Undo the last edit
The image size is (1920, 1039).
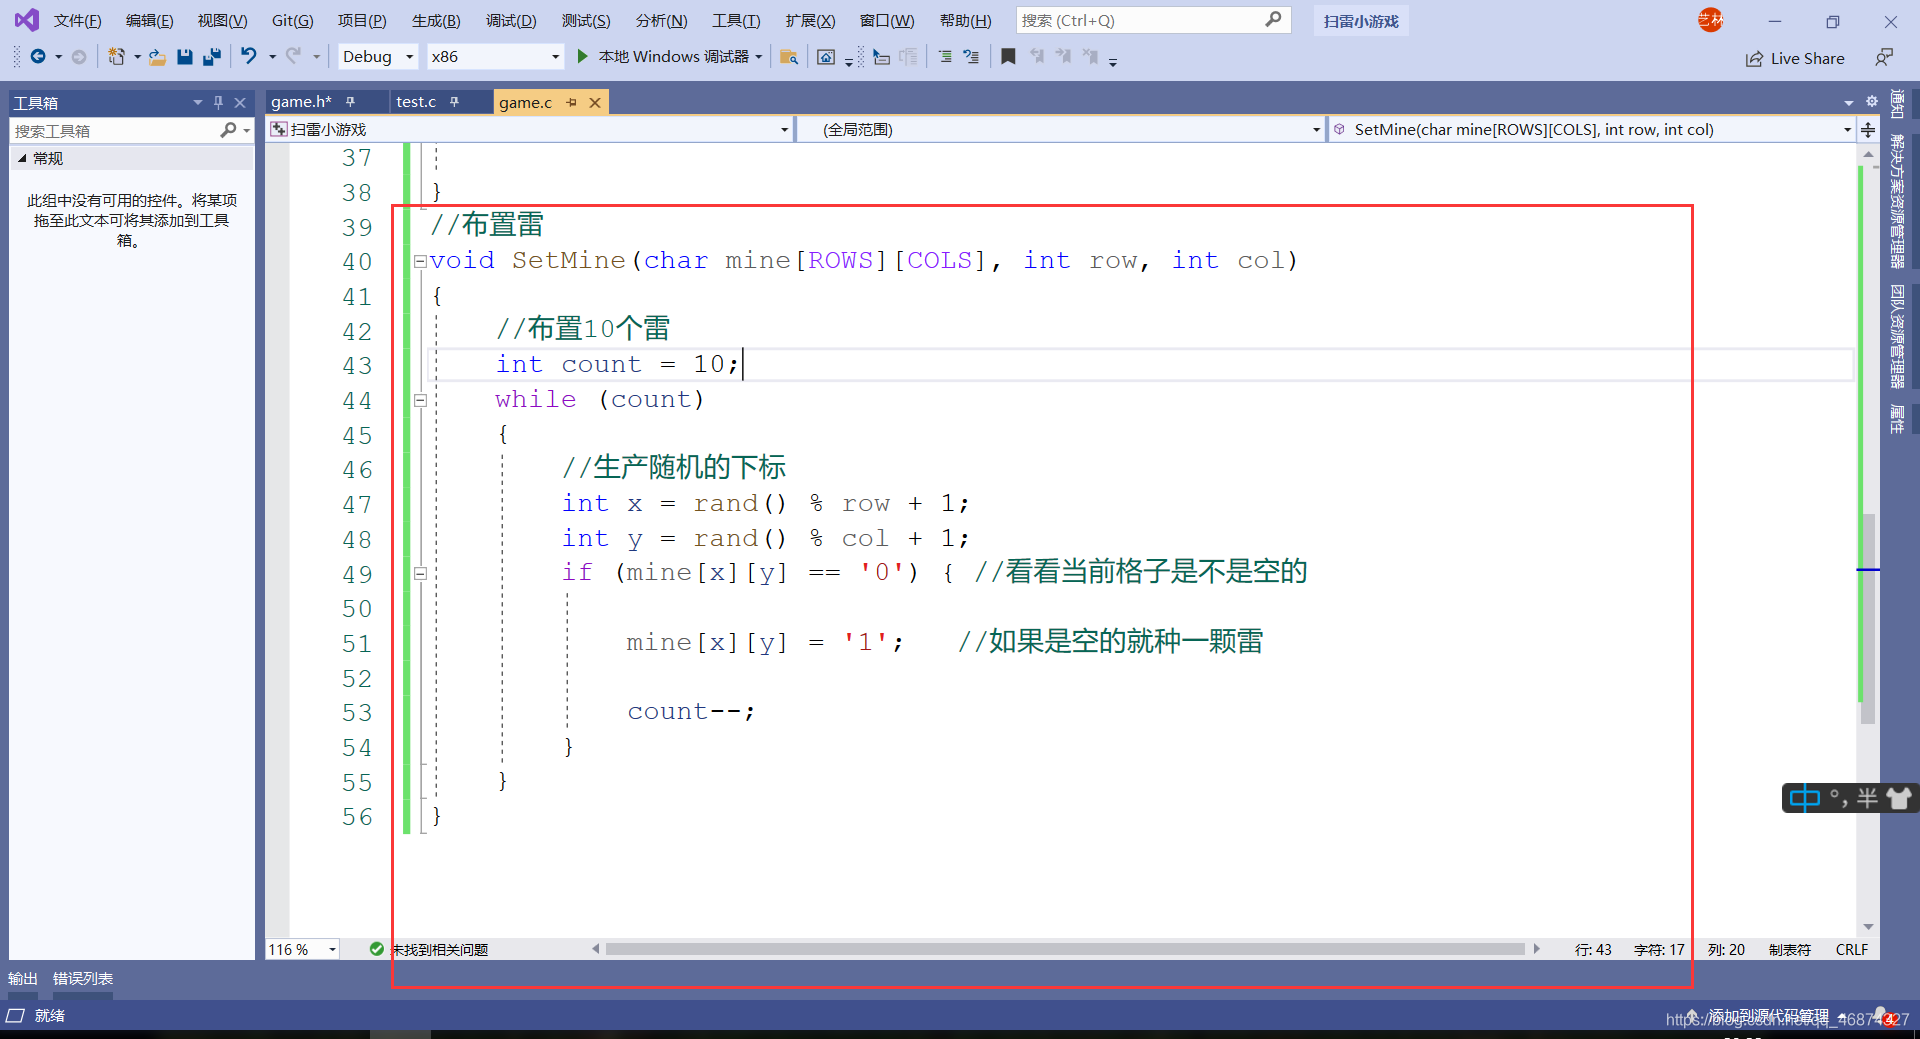click(249, 56)
